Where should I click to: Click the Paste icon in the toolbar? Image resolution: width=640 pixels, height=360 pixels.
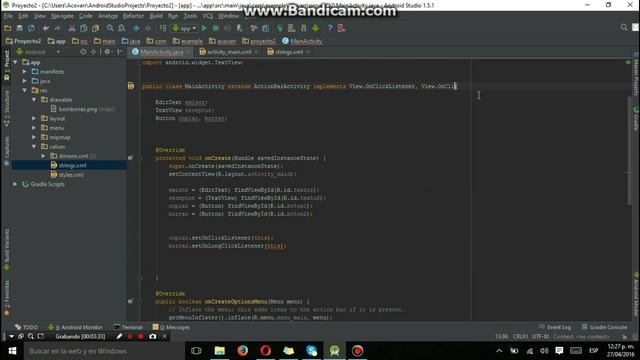point(95,28)
